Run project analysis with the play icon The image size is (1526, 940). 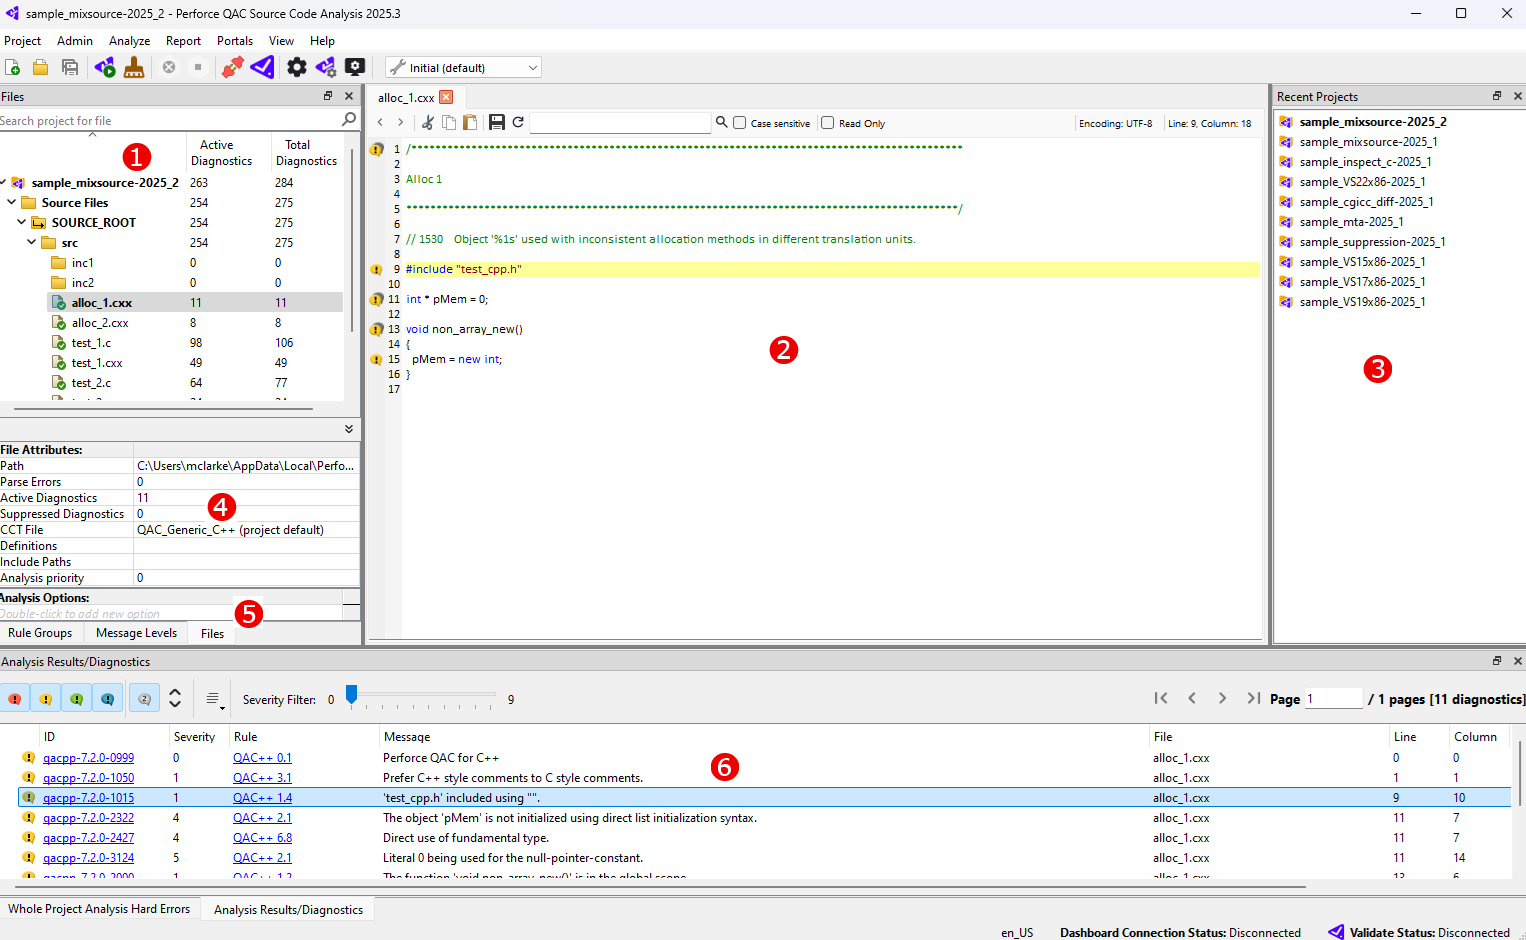[x=105, y=67]
